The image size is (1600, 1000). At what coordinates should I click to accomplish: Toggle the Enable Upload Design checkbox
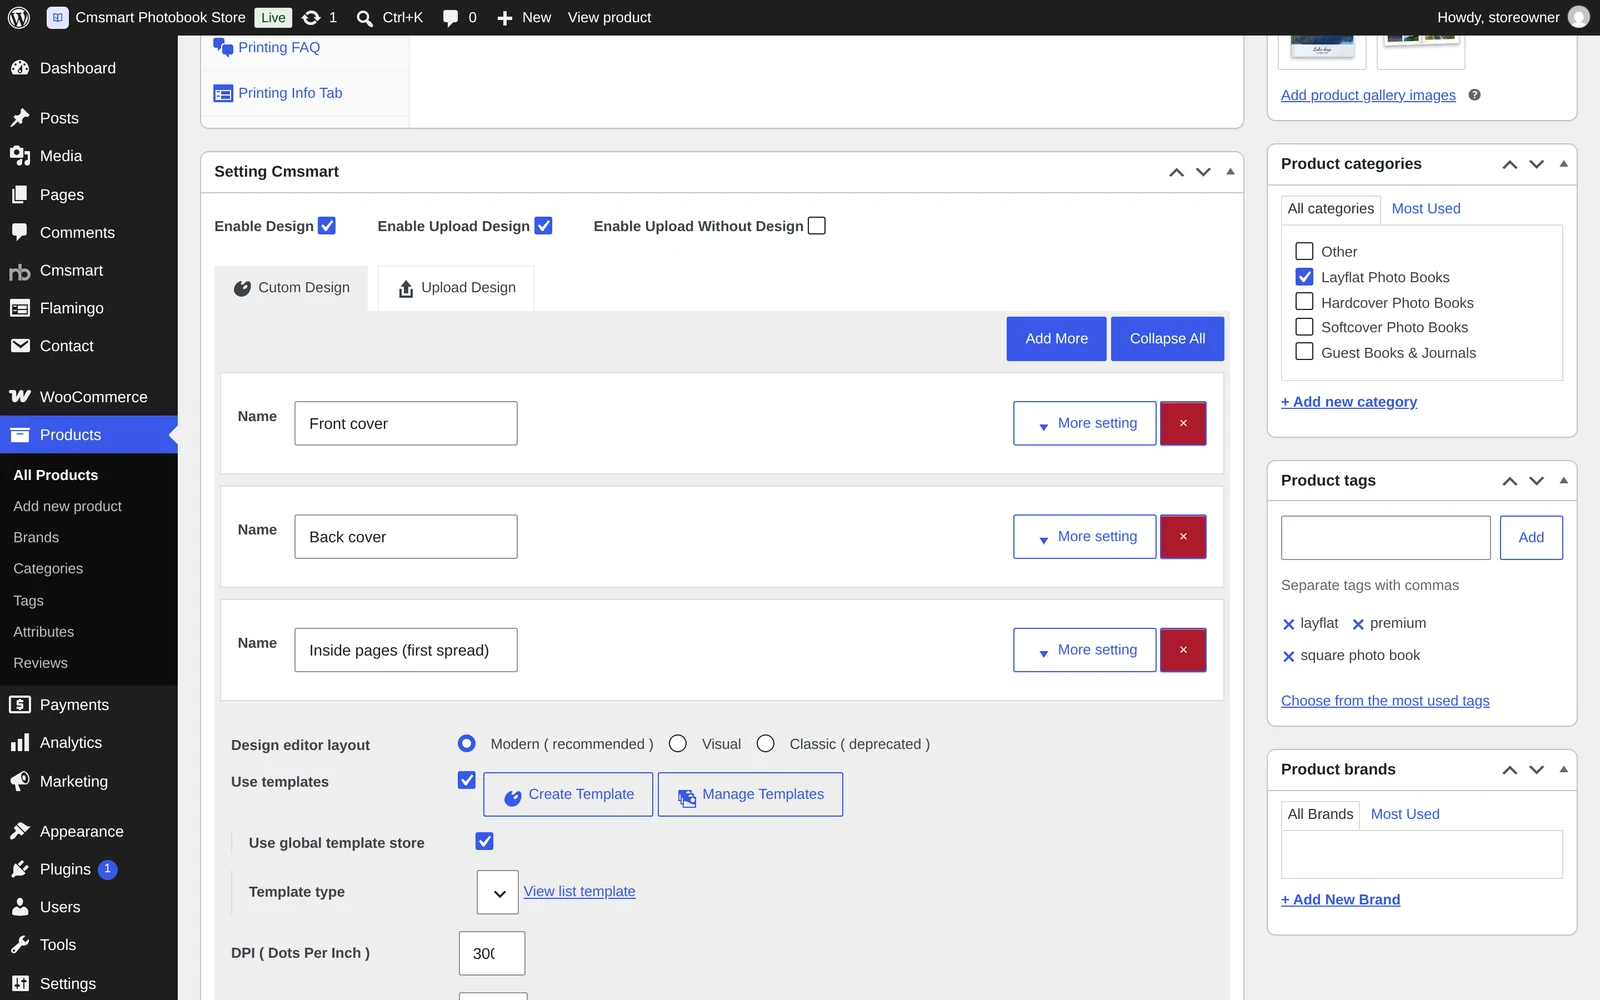543,226
